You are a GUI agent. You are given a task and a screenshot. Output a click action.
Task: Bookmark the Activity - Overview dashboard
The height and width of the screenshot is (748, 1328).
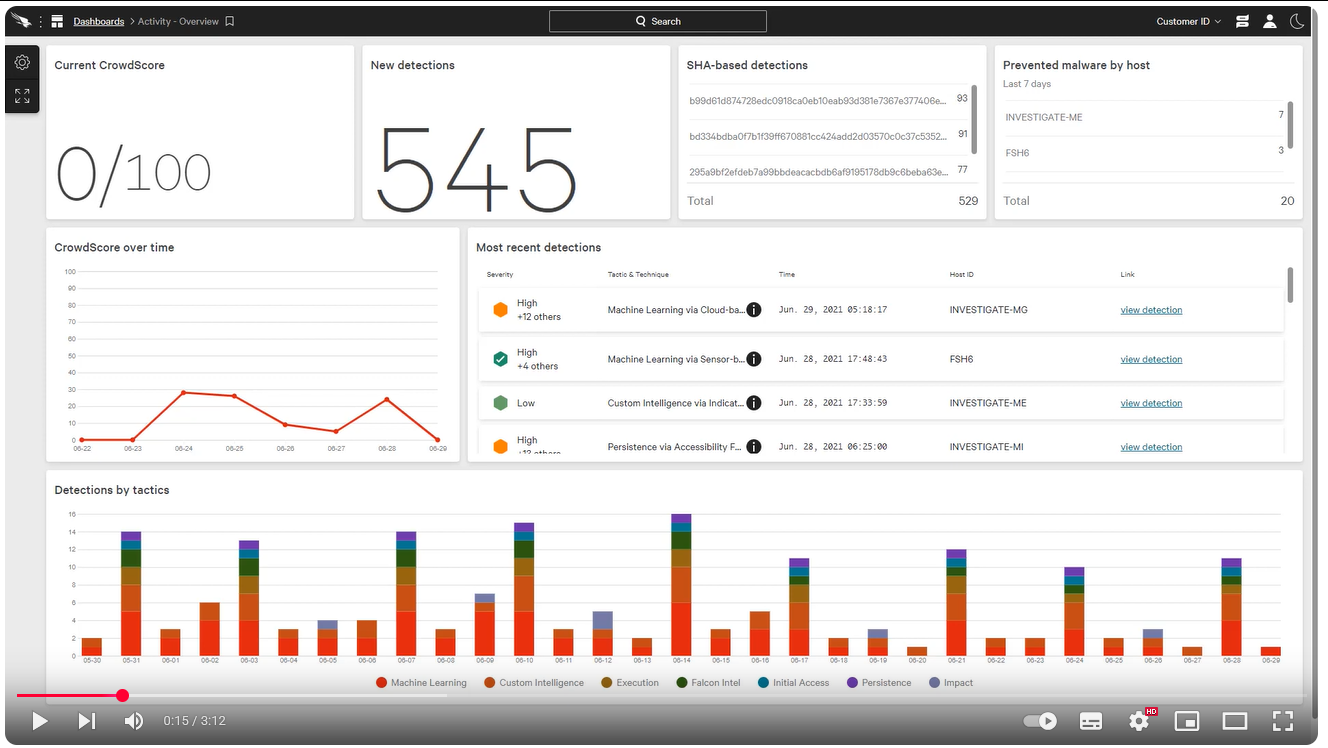click(x=230, y=21)
